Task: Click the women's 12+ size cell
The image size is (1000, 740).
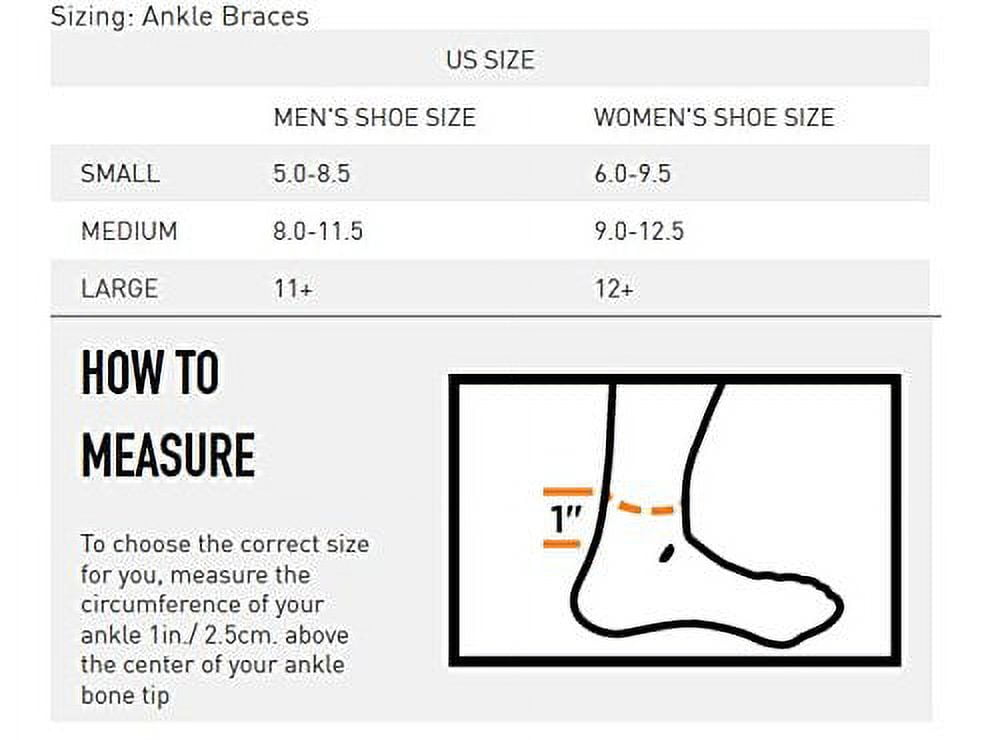Action: pyautogui.click(x=614, y=288)
